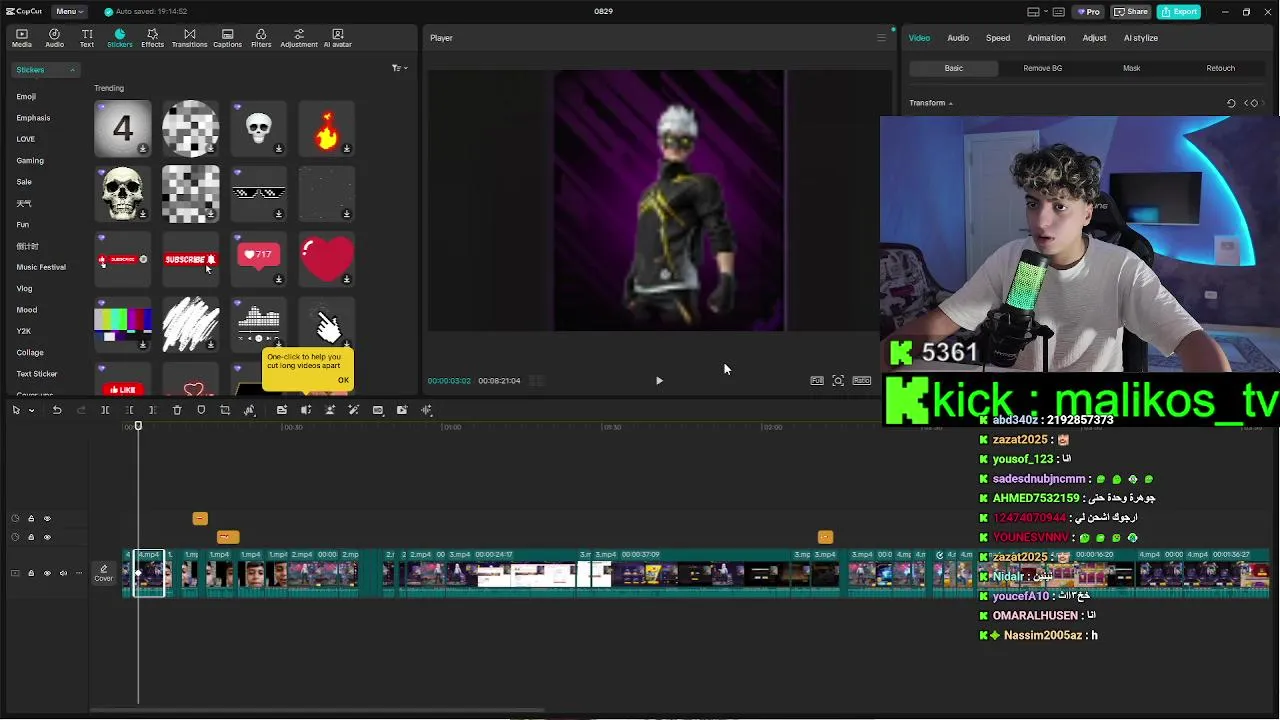Click the magic wand enhance icon
Image resolution: width=1280 pixels, height=720 pixels.
(353, 410)
